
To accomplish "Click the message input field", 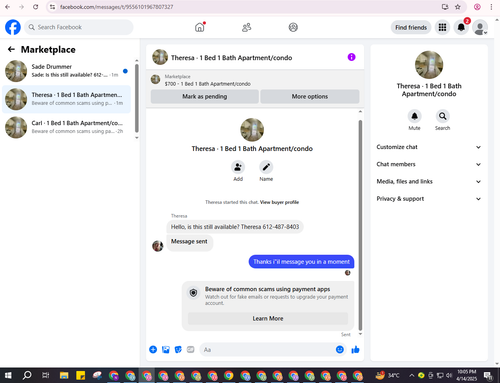I will pyautogui.click(x=267, y=349).
